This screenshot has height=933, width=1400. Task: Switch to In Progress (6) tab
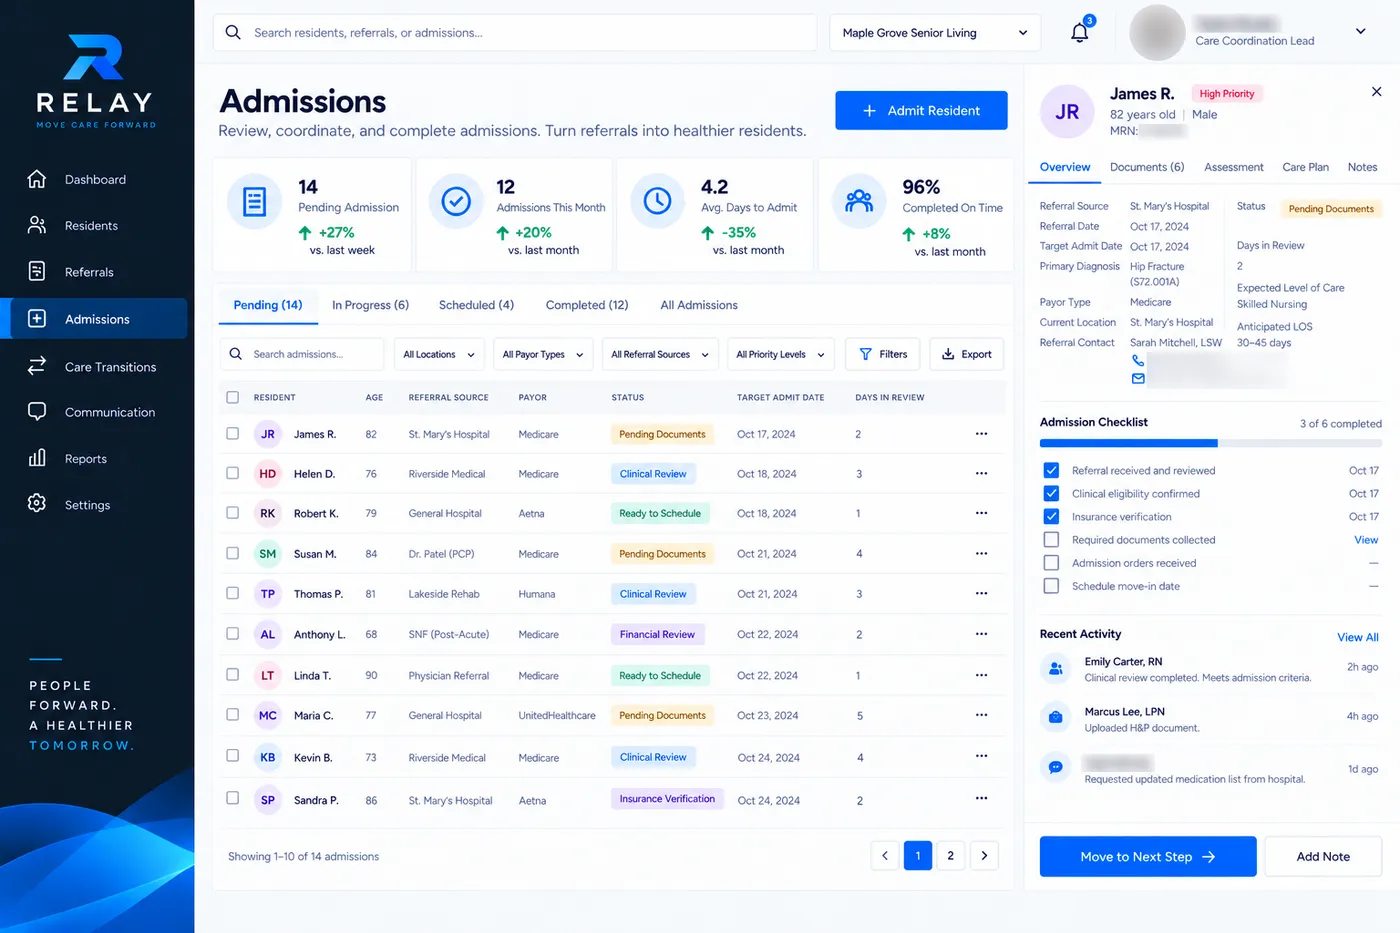(370, 305)
